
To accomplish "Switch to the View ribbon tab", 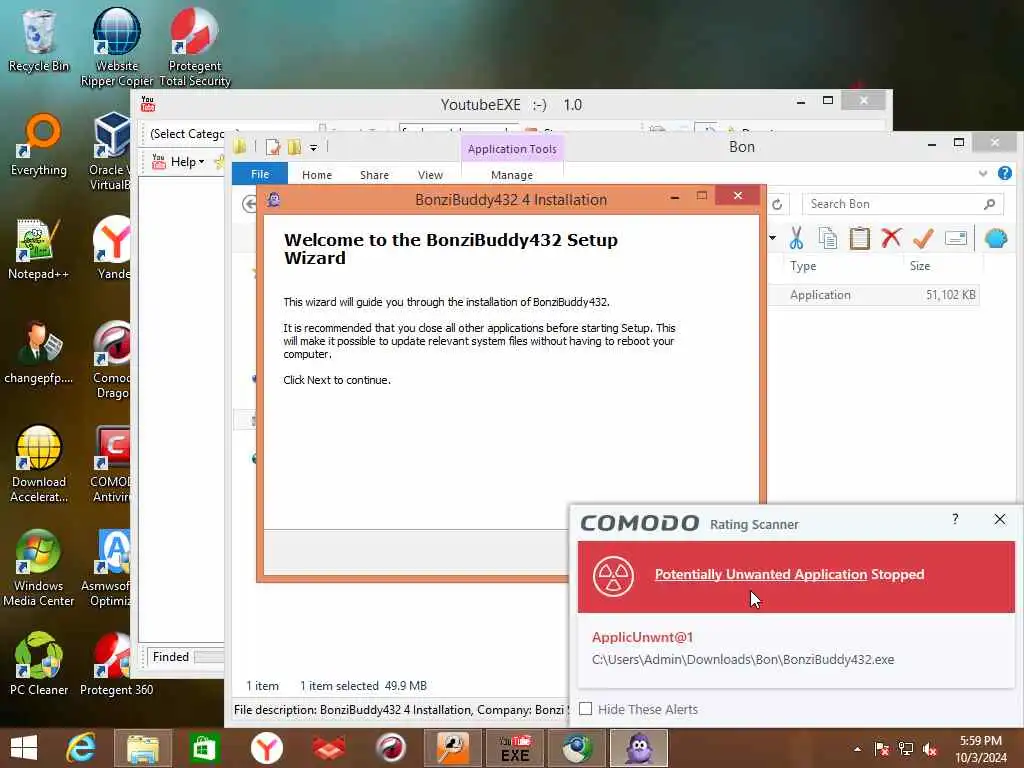I will click(430, 175).
